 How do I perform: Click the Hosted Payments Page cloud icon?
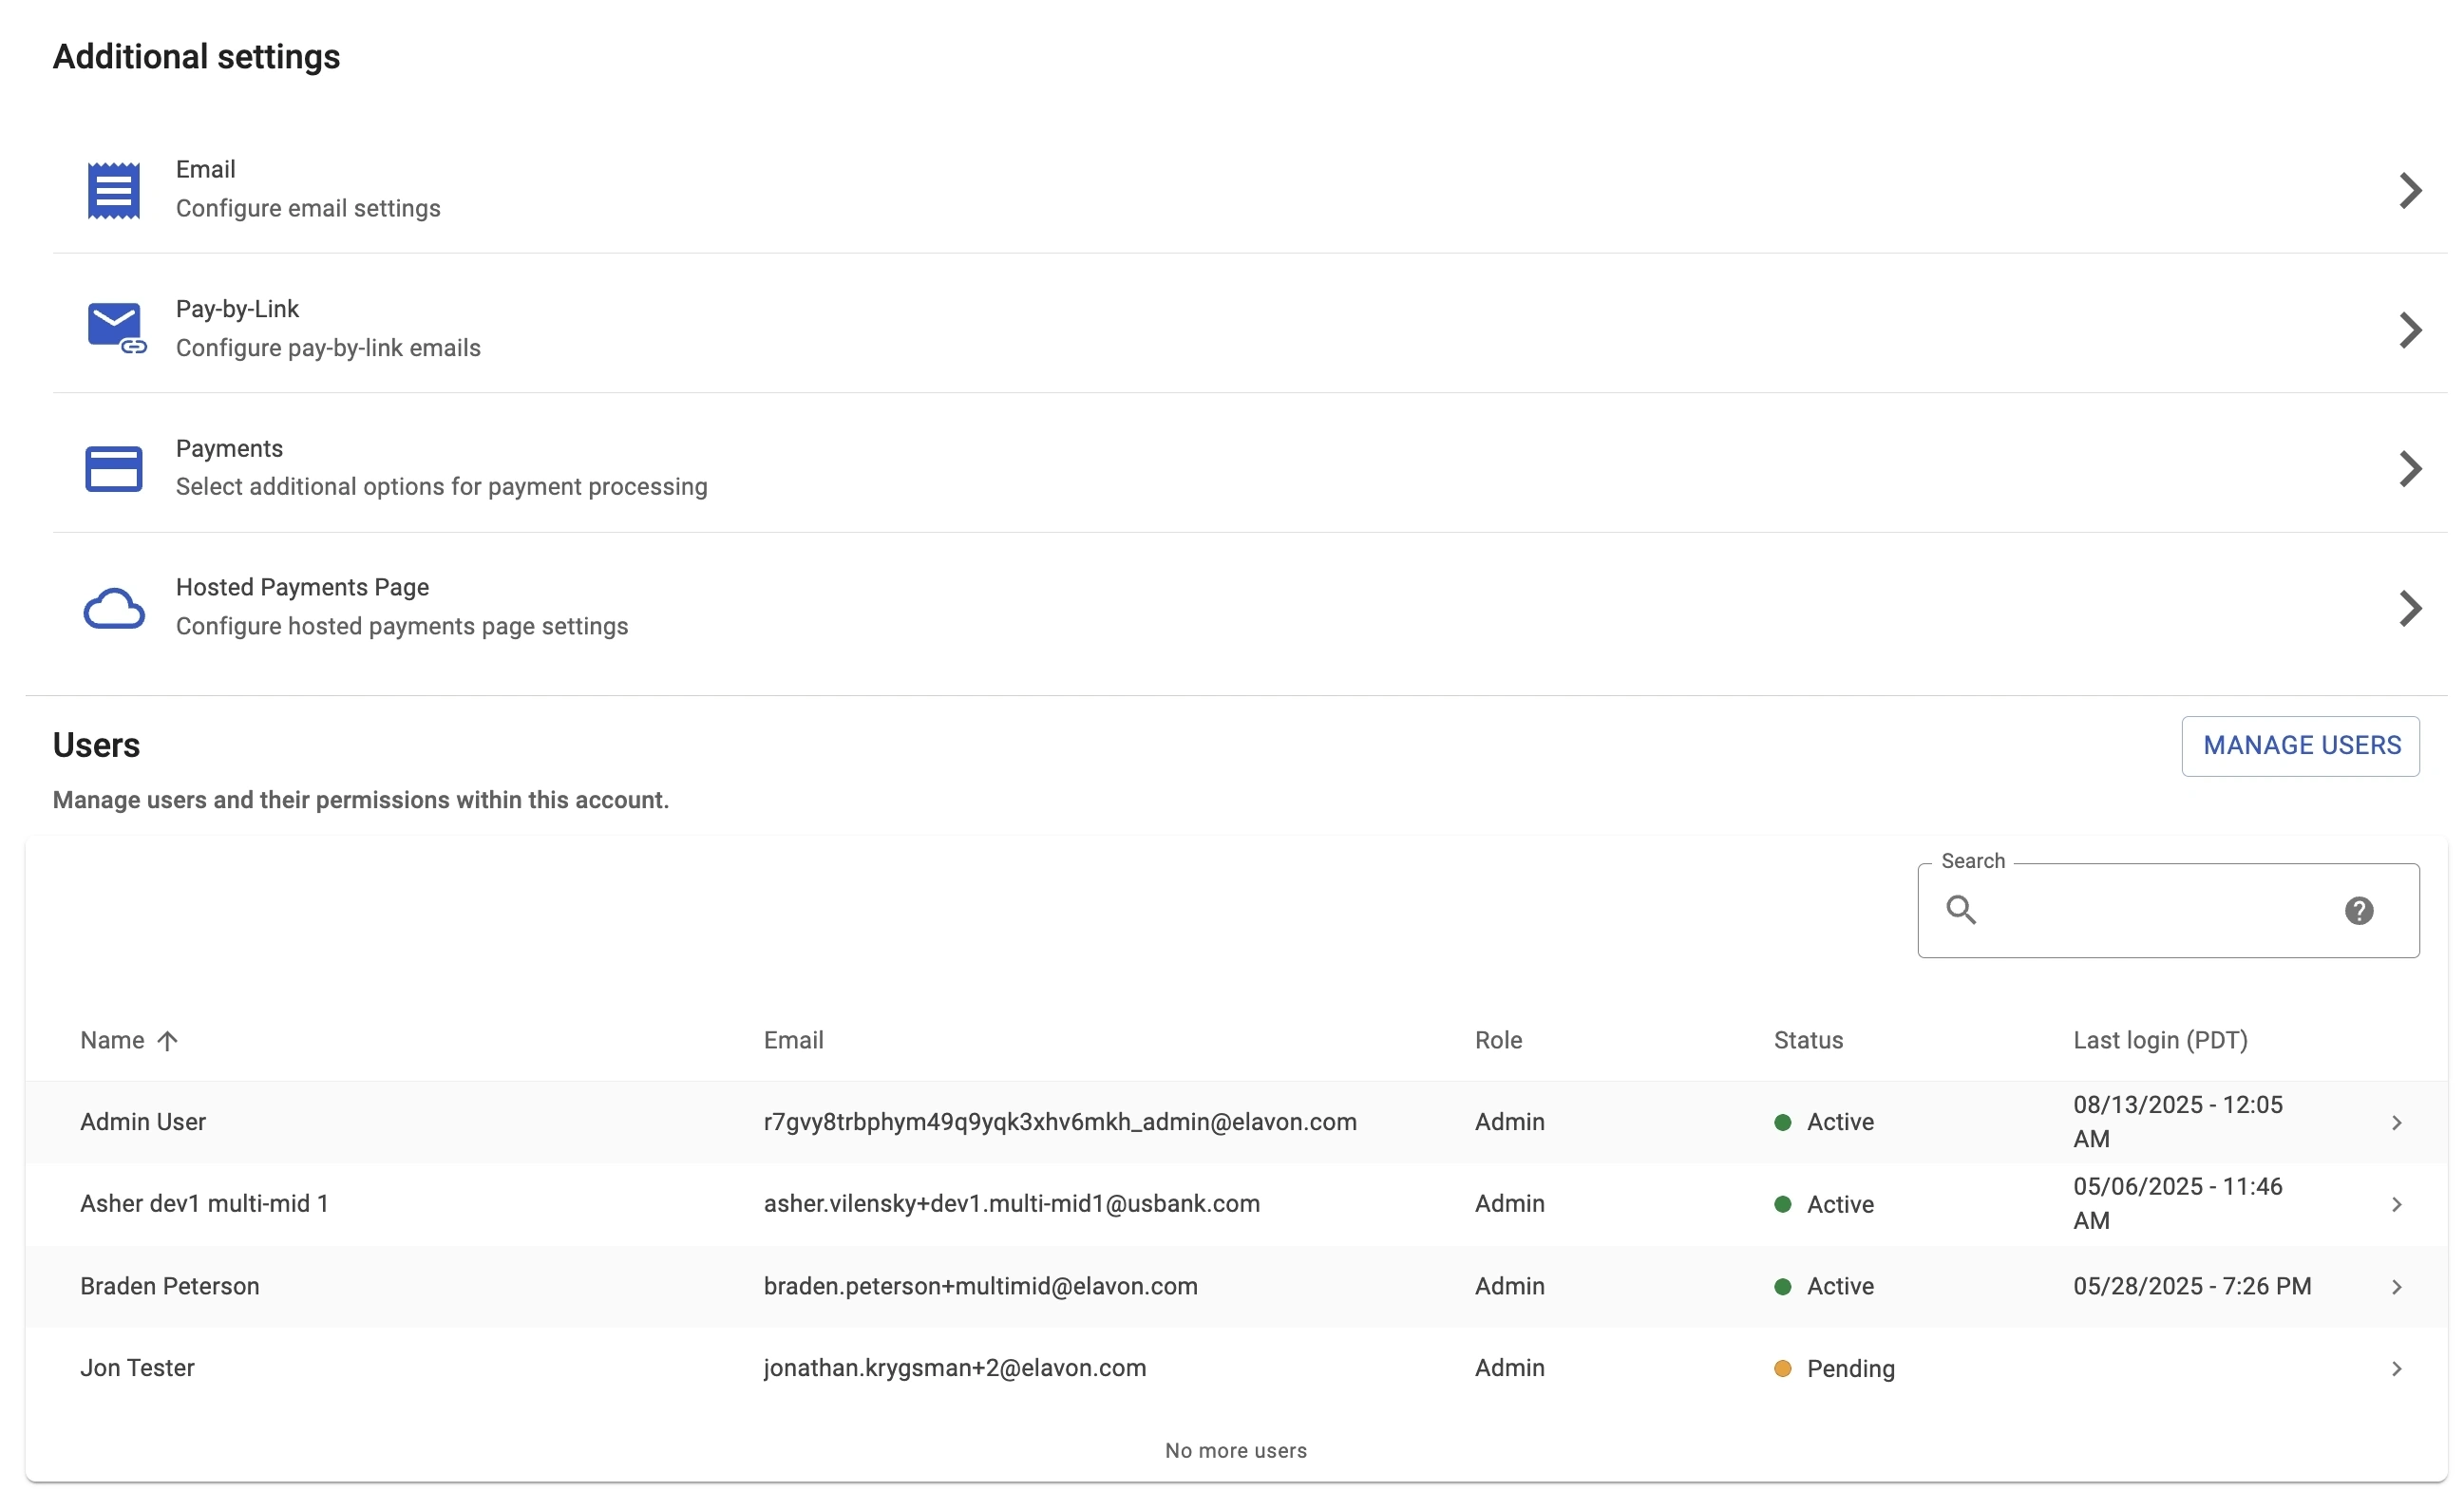[x=113, y=608]
